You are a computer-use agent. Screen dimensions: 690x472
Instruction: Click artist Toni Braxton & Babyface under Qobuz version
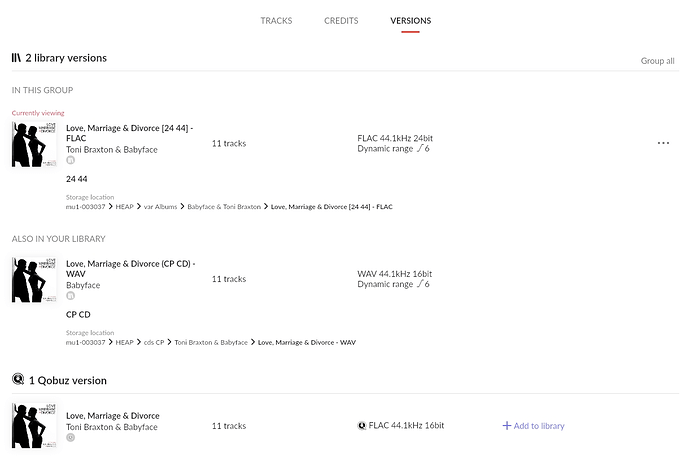[112, 427]
